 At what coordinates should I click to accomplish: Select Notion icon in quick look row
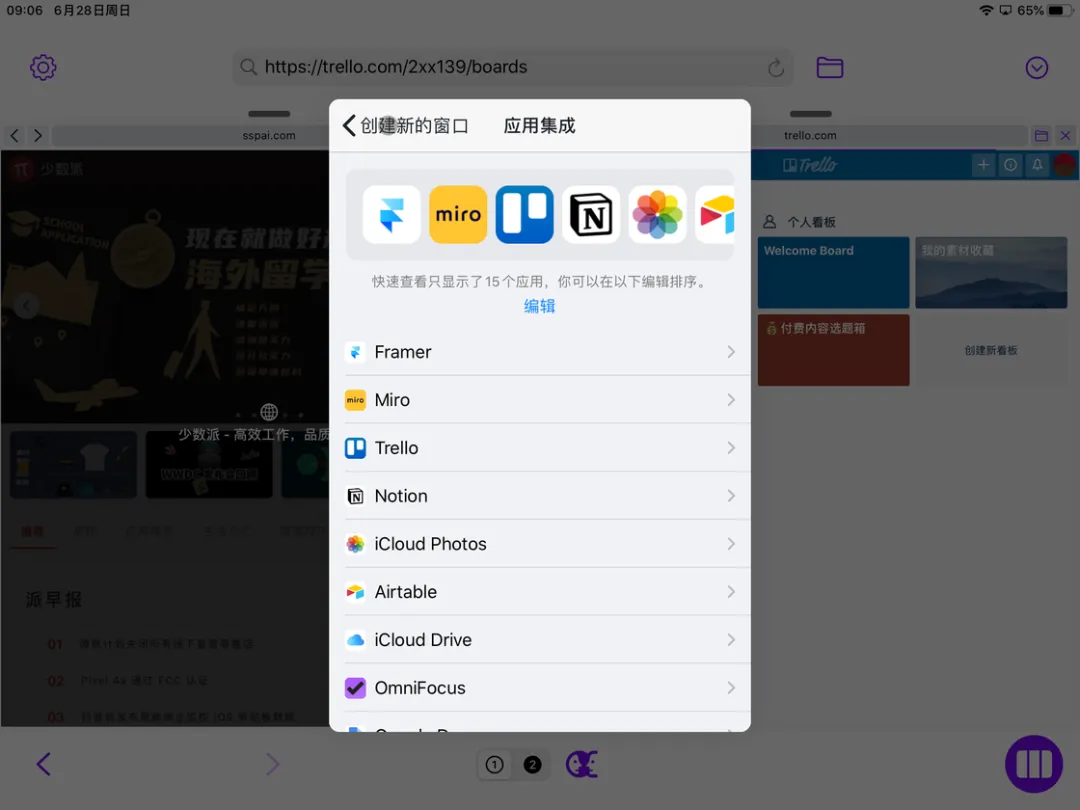tap(591, 214)
